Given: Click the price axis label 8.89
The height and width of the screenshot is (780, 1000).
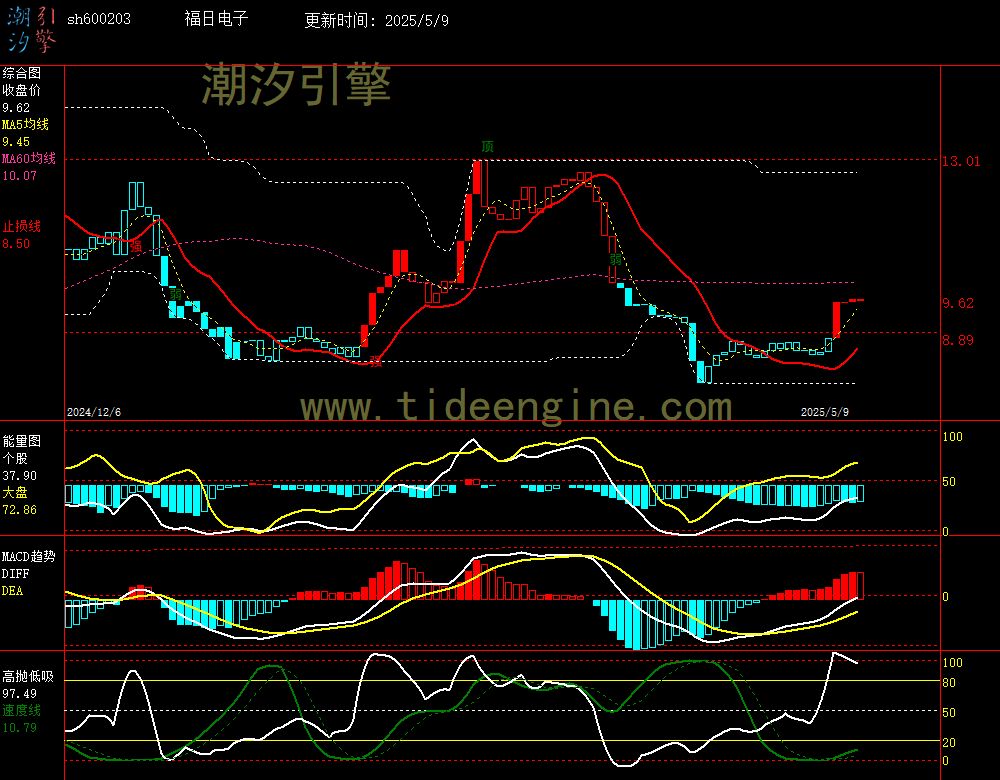Looking at the screenshot, I should (x=958, y=340).
